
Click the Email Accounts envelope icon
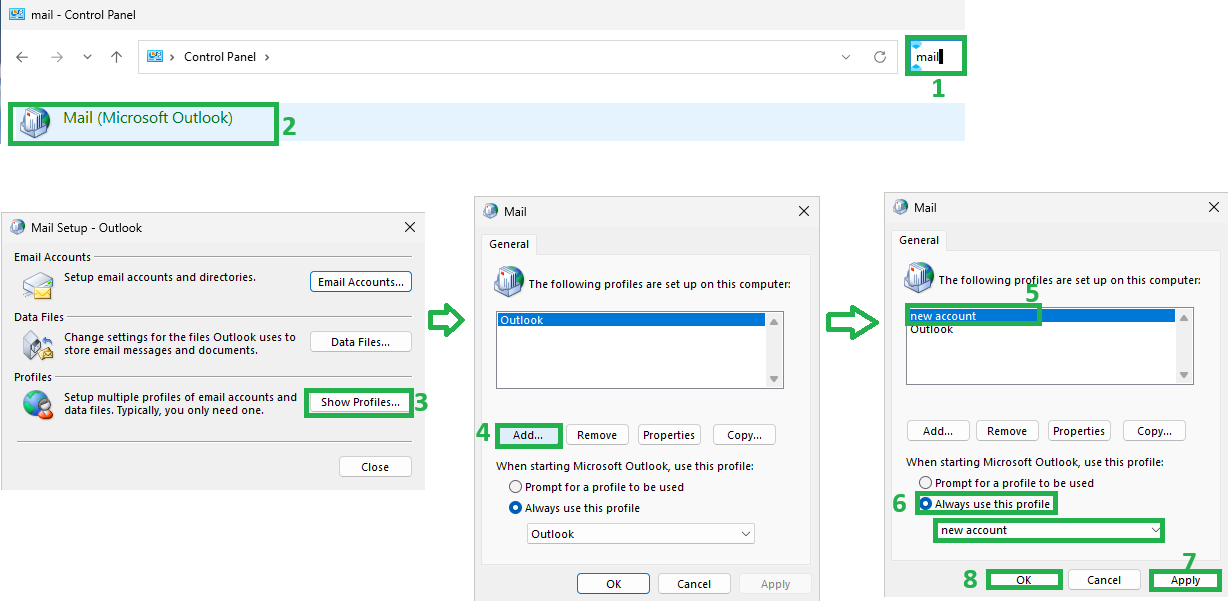point(37,285)
